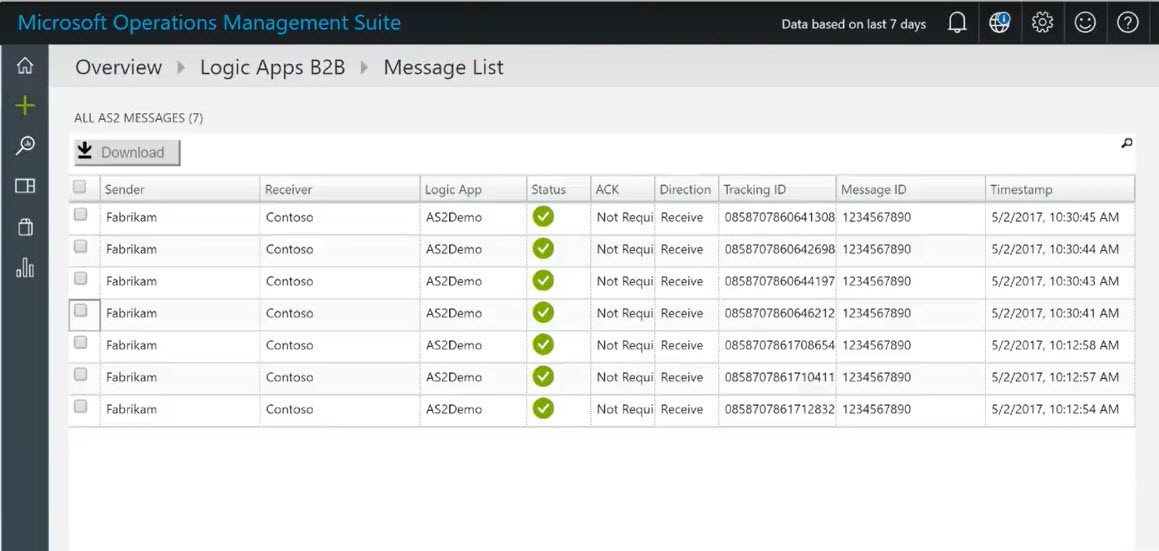The width and height of the screenshot is (1159, 551).
Task: Click status checkmark for 10:12:54 AM row
Action: (543, 408)
